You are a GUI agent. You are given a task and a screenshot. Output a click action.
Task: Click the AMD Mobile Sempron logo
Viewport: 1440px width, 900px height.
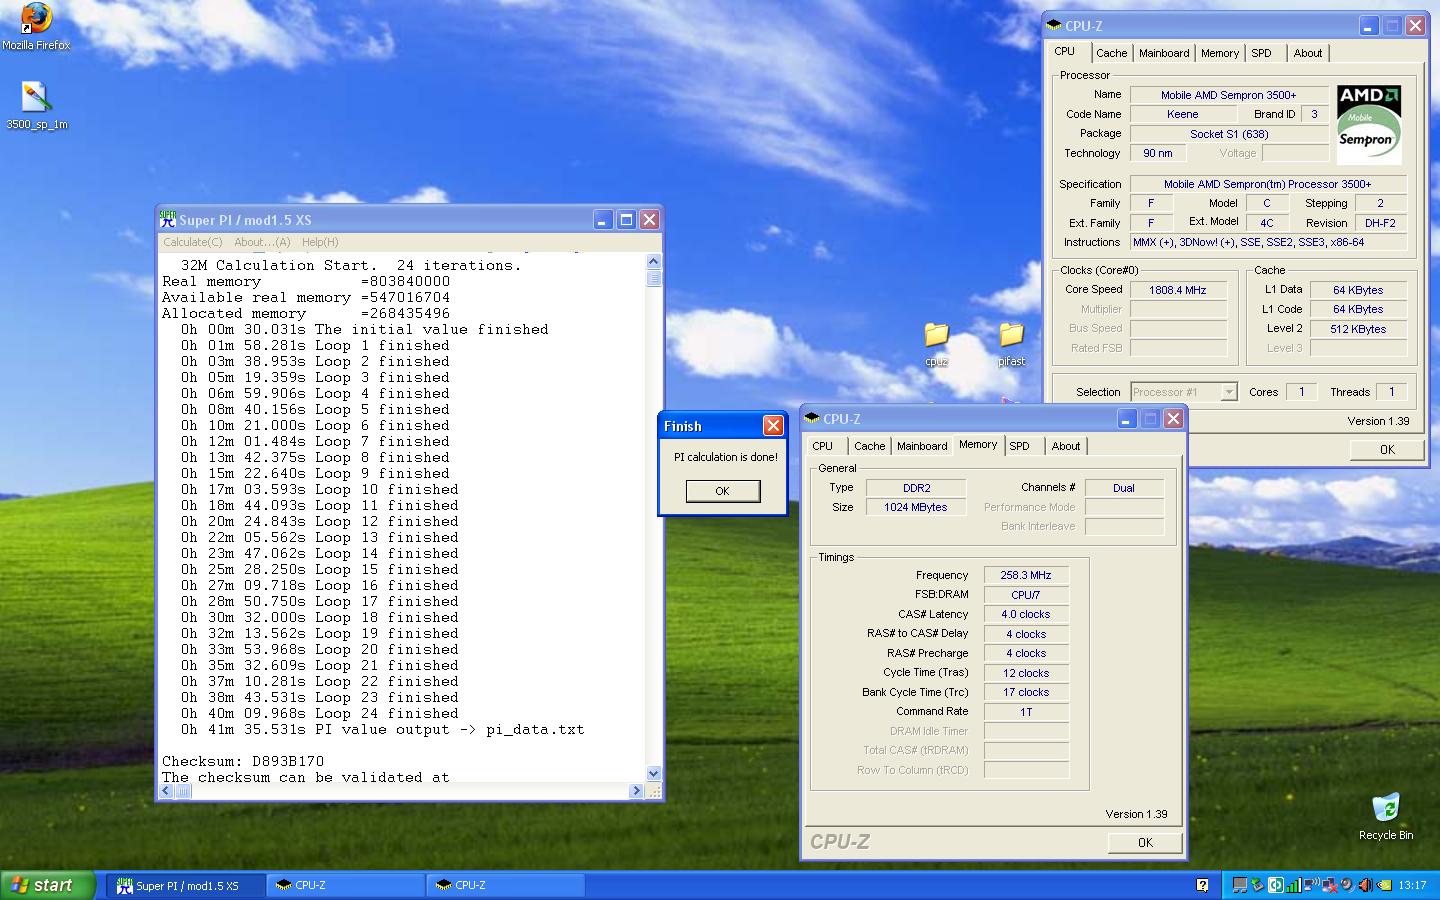1369,124
